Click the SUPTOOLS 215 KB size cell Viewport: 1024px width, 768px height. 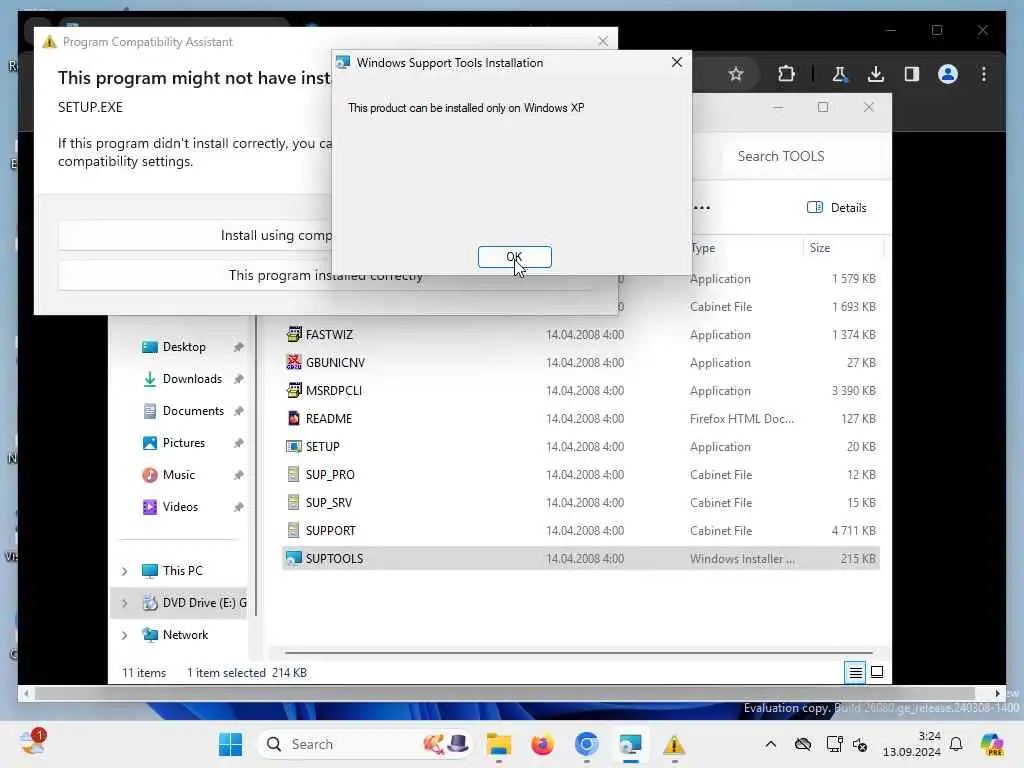858,558
